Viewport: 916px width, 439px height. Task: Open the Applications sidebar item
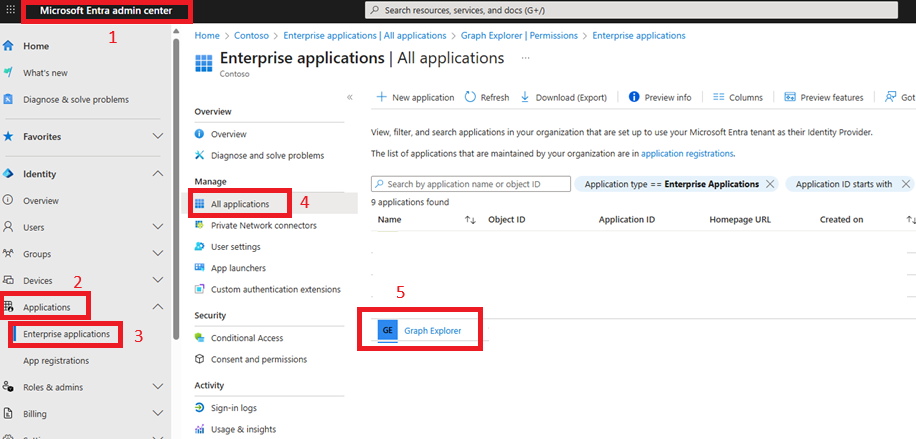click(46, 307)
